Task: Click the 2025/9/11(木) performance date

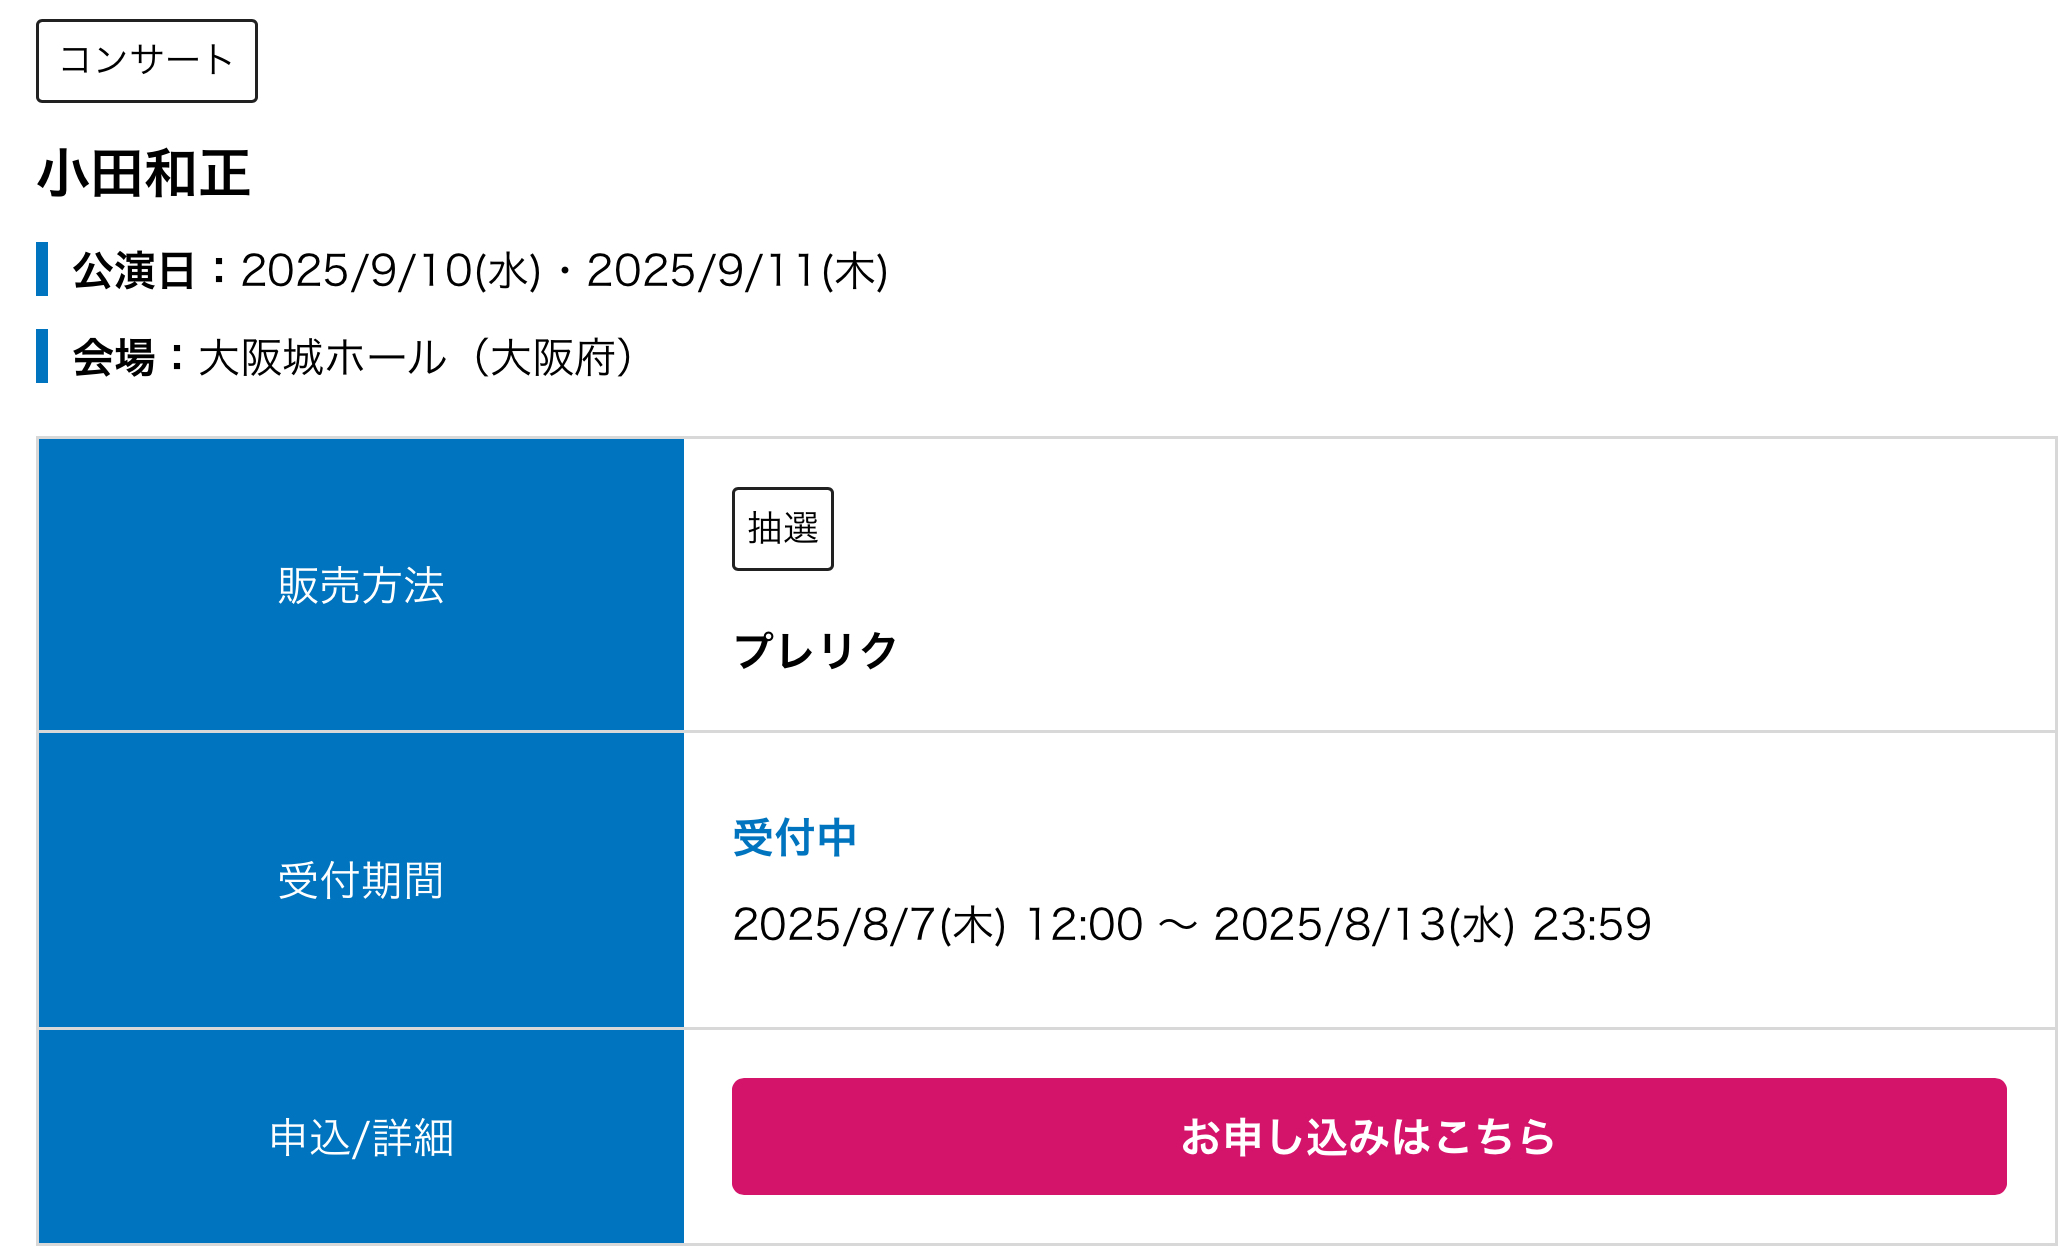Action: coord(738,271)
